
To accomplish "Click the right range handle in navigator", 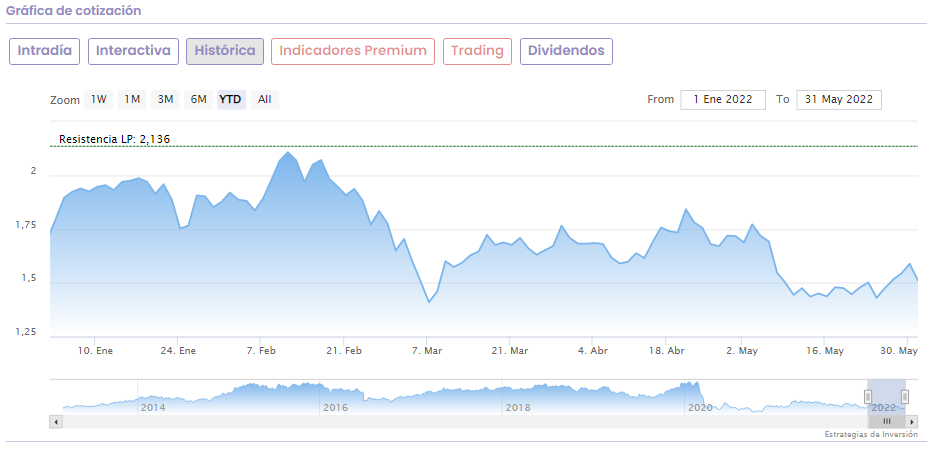I will (x=905, y=397).
